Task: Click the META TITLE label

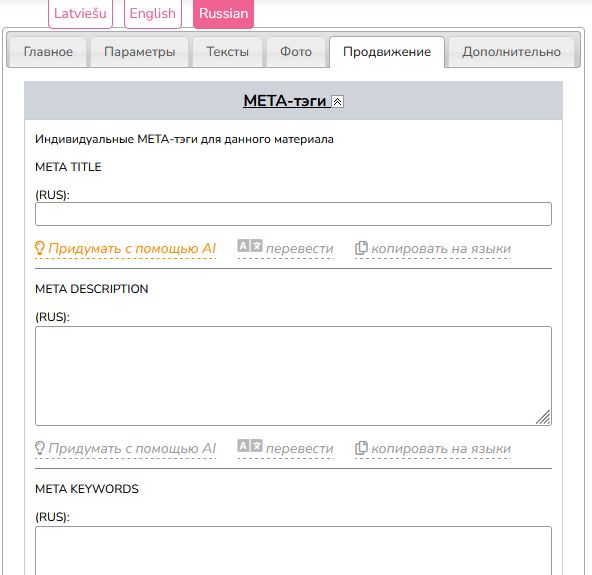Action: pyautogui.click(x=68, y=167)
